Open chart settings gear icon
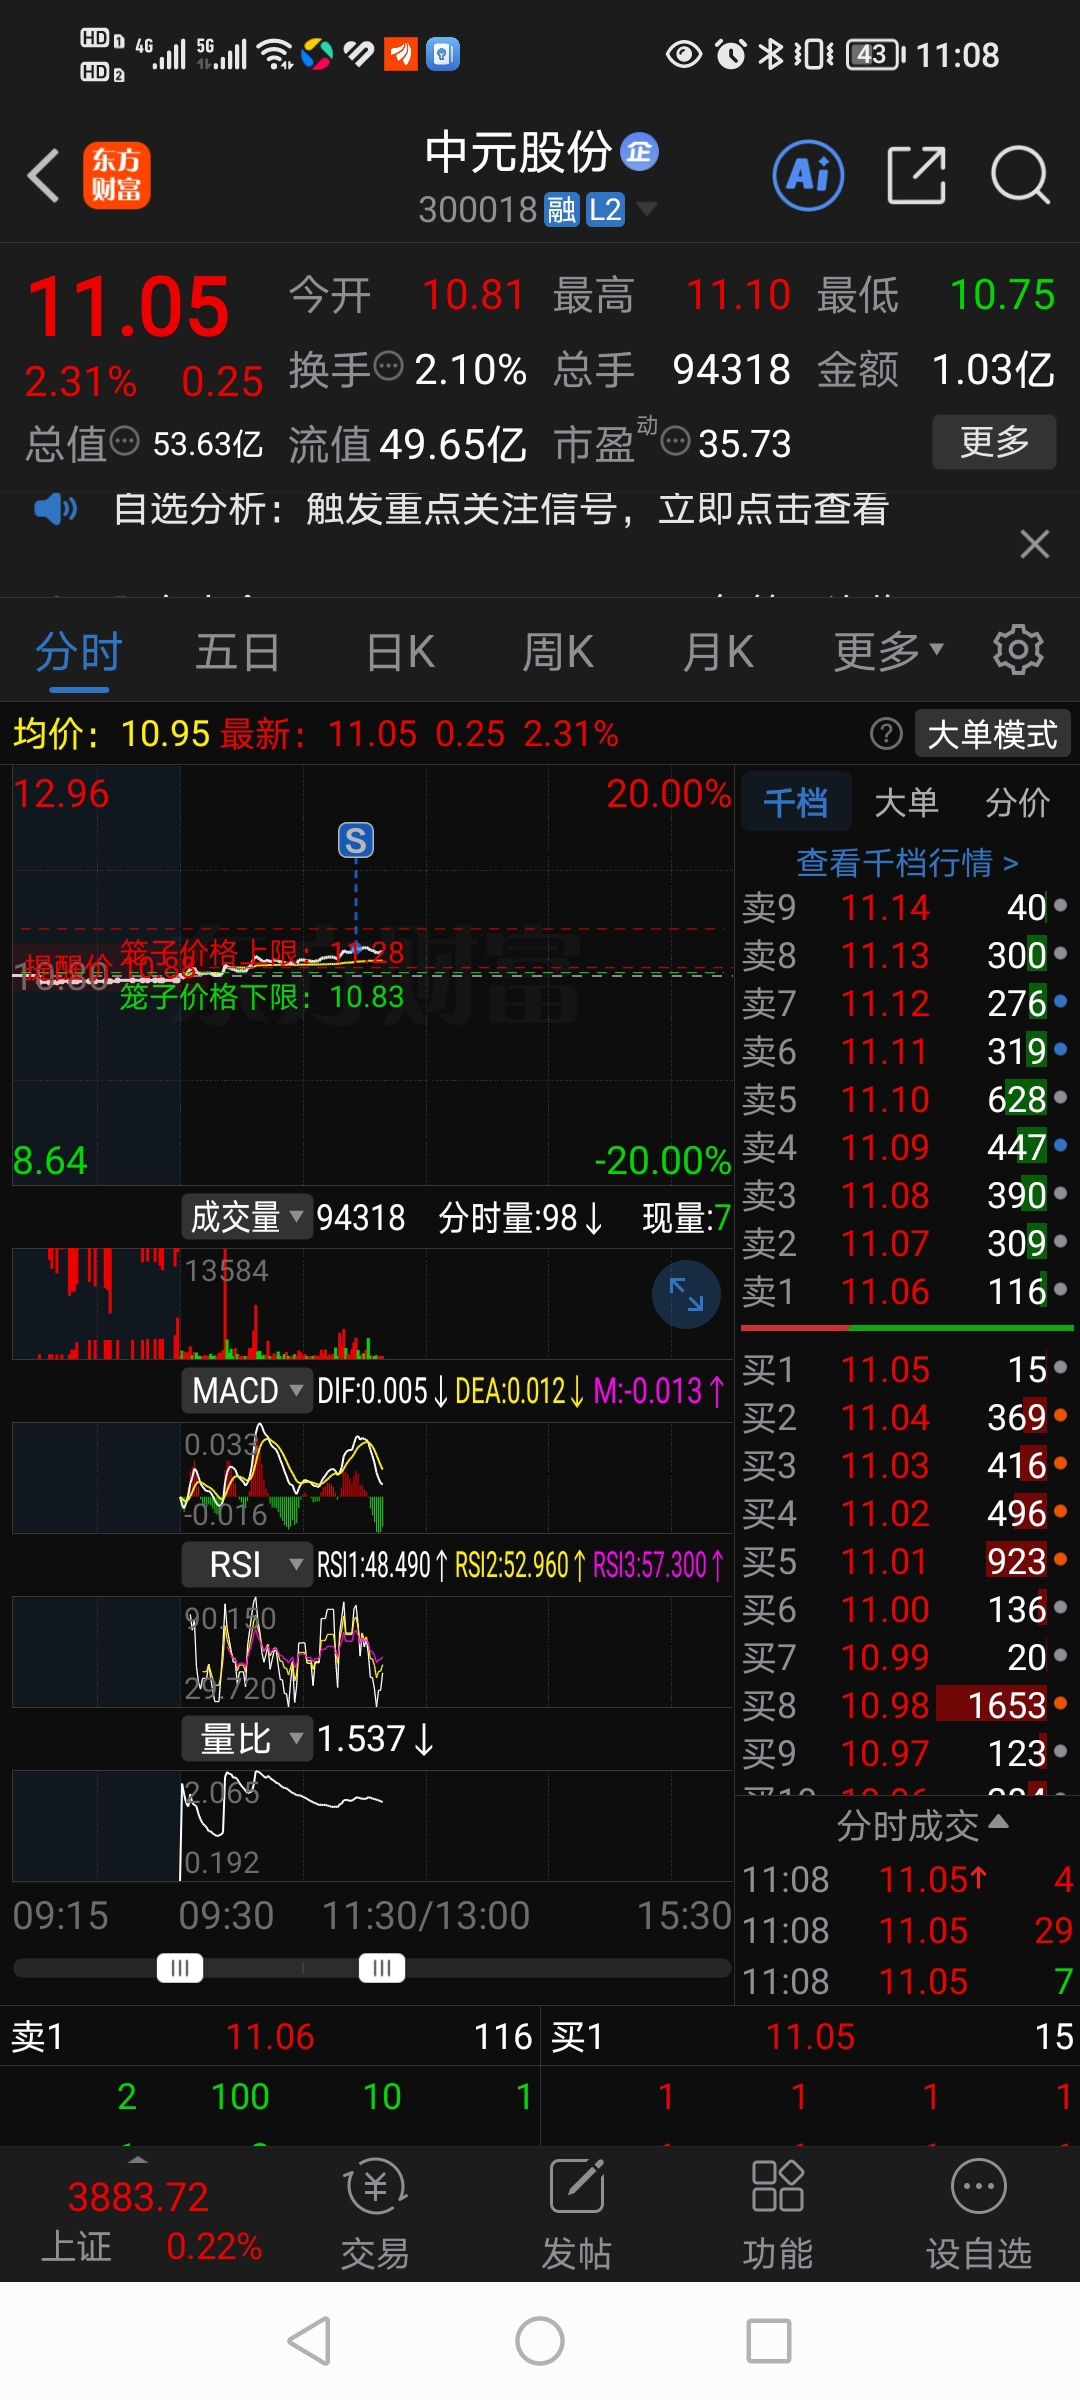Viewport: 1080px width, 2400px height. 1018,651
